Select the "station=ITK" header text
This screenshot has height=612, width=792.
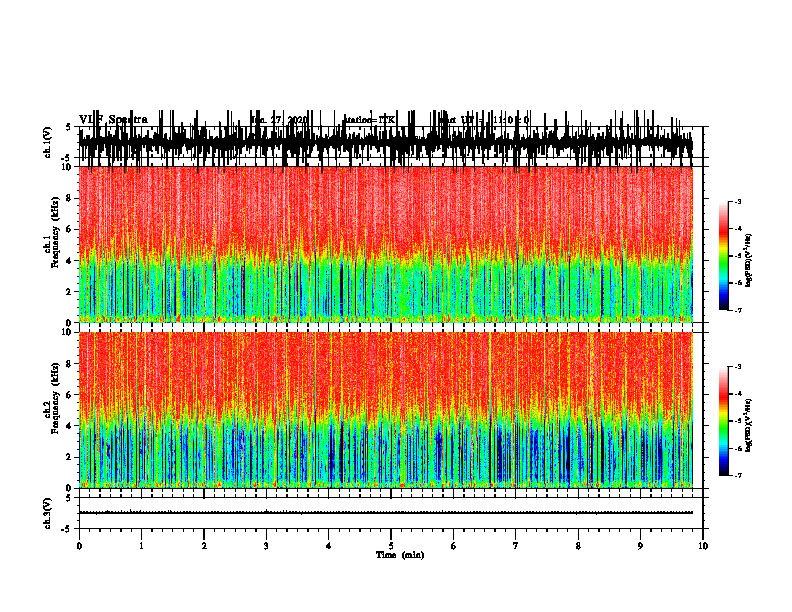tap(370, 120)
